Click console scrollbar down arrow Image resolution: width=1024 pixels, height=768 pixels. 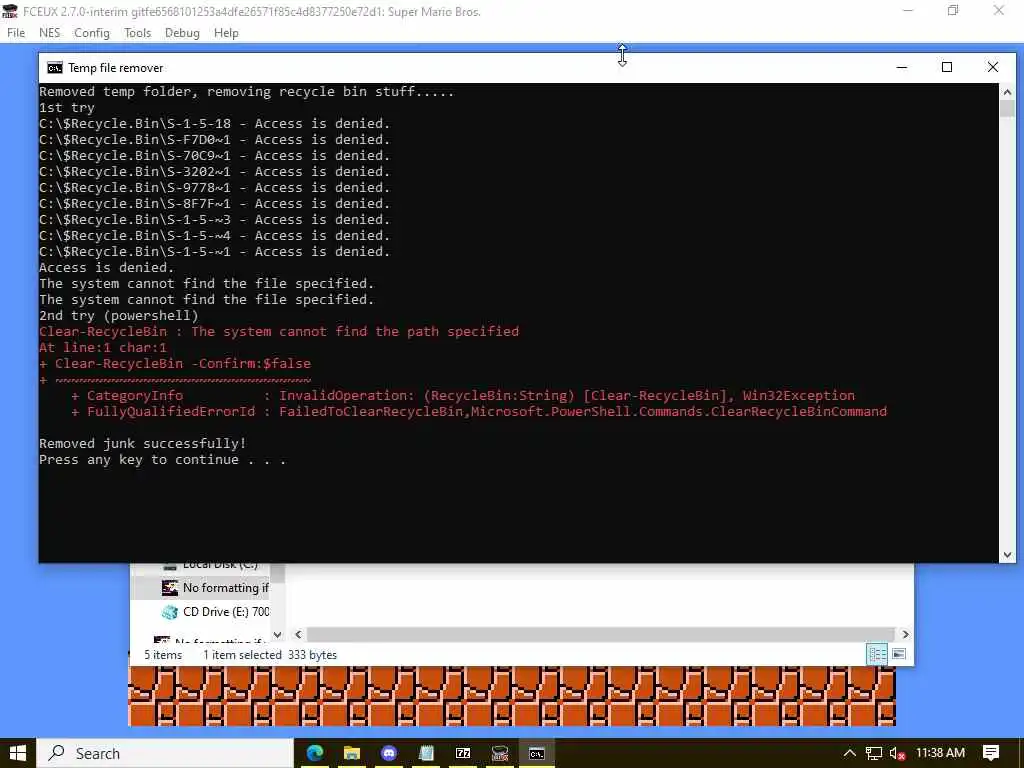[1007, 554]
